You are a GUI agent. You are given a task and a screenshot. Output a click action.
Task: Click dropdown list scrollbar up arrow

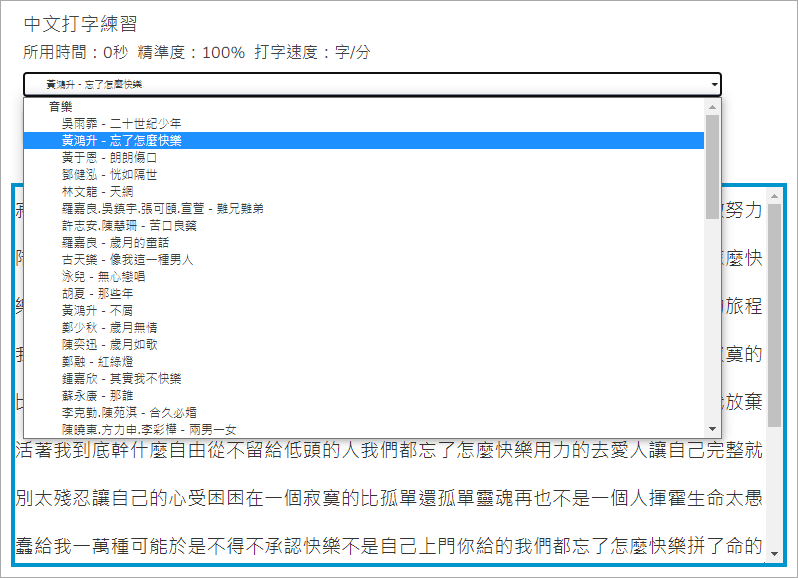tap(712, 107)
